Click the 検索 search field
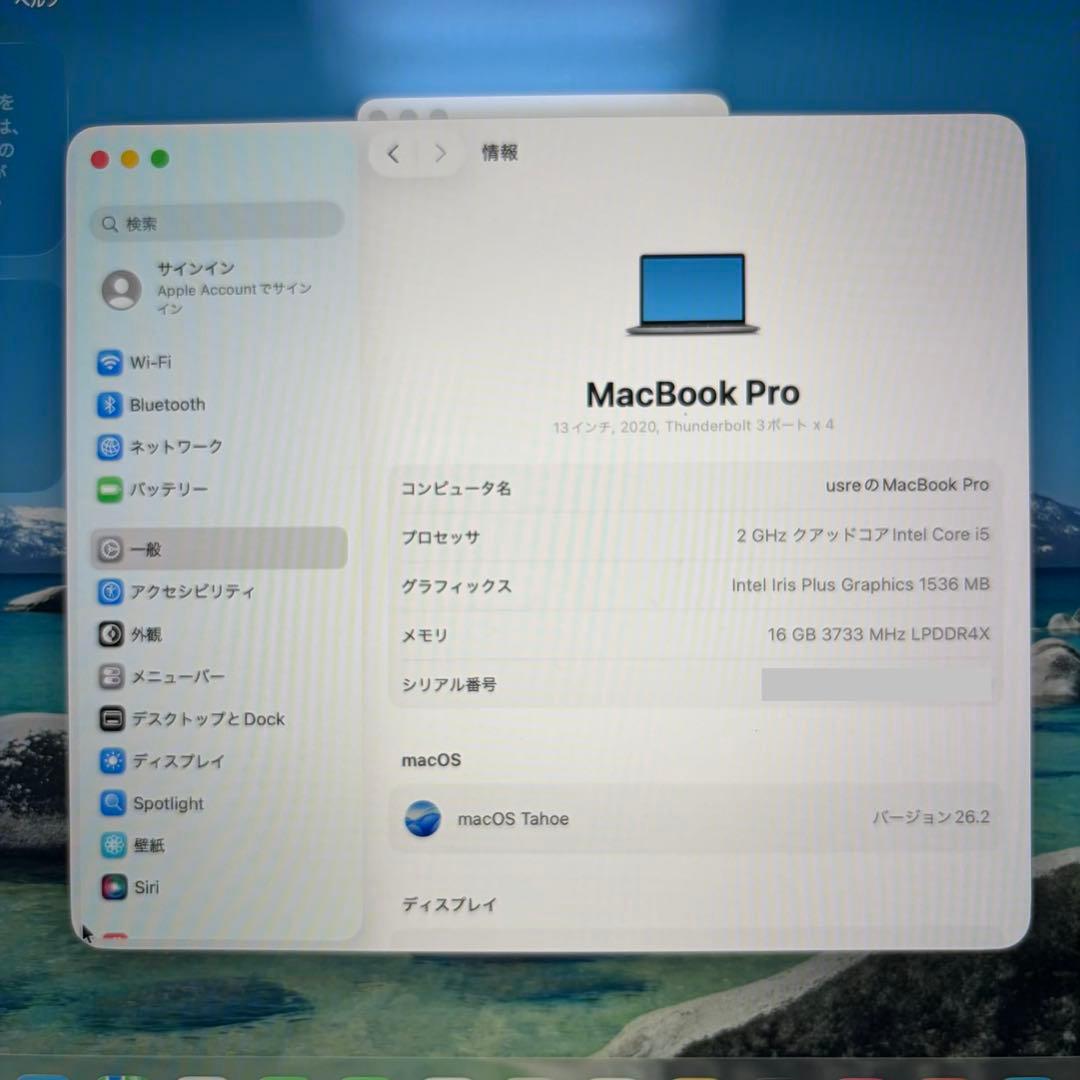The image size is (1080, 1080). (216, 223)
